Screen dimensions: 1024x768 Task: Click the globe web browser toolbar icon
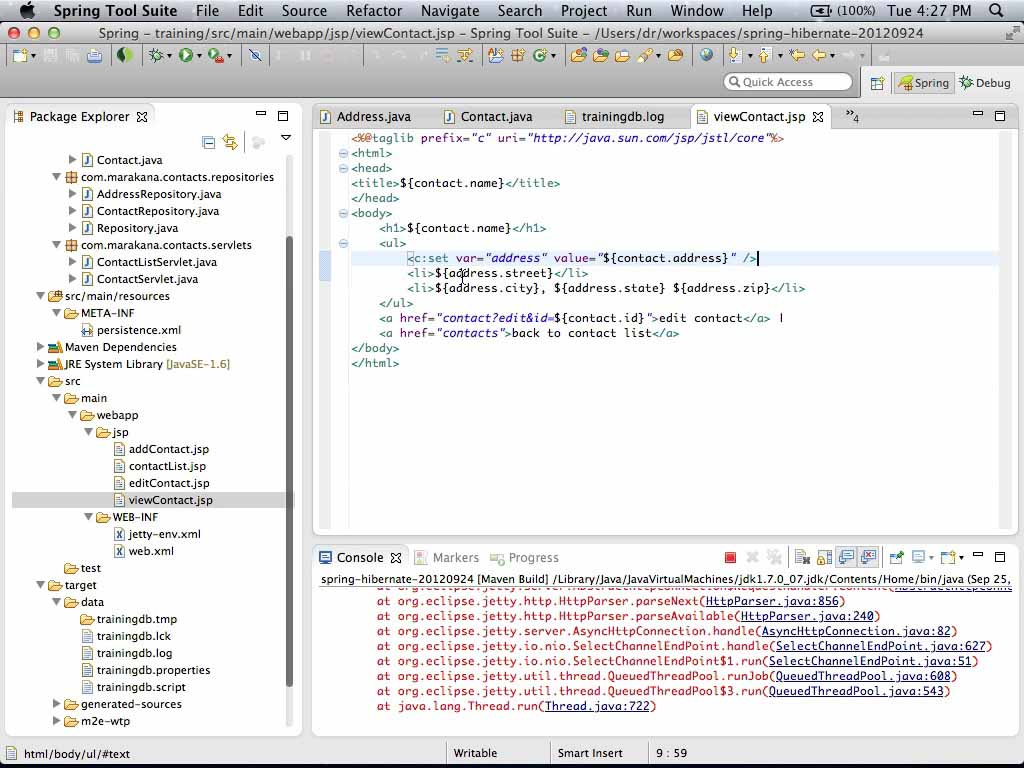(x=707, y=56)
